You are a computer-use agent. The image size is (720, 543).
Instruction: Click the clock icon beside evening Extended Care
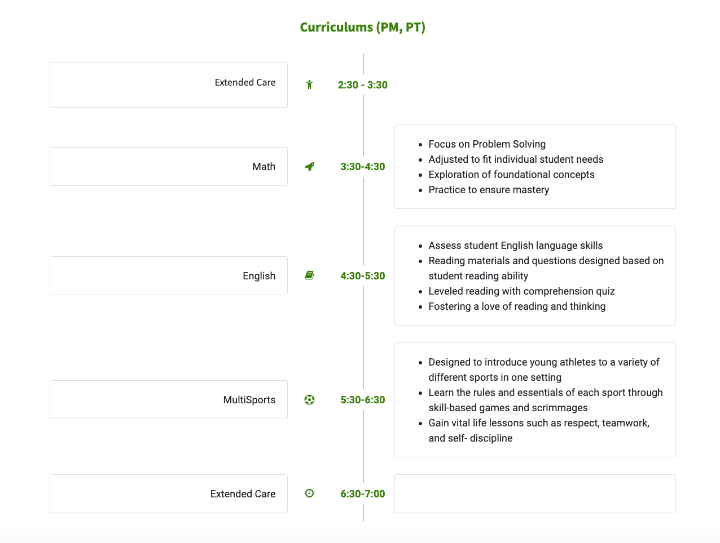tap(309, 493)
